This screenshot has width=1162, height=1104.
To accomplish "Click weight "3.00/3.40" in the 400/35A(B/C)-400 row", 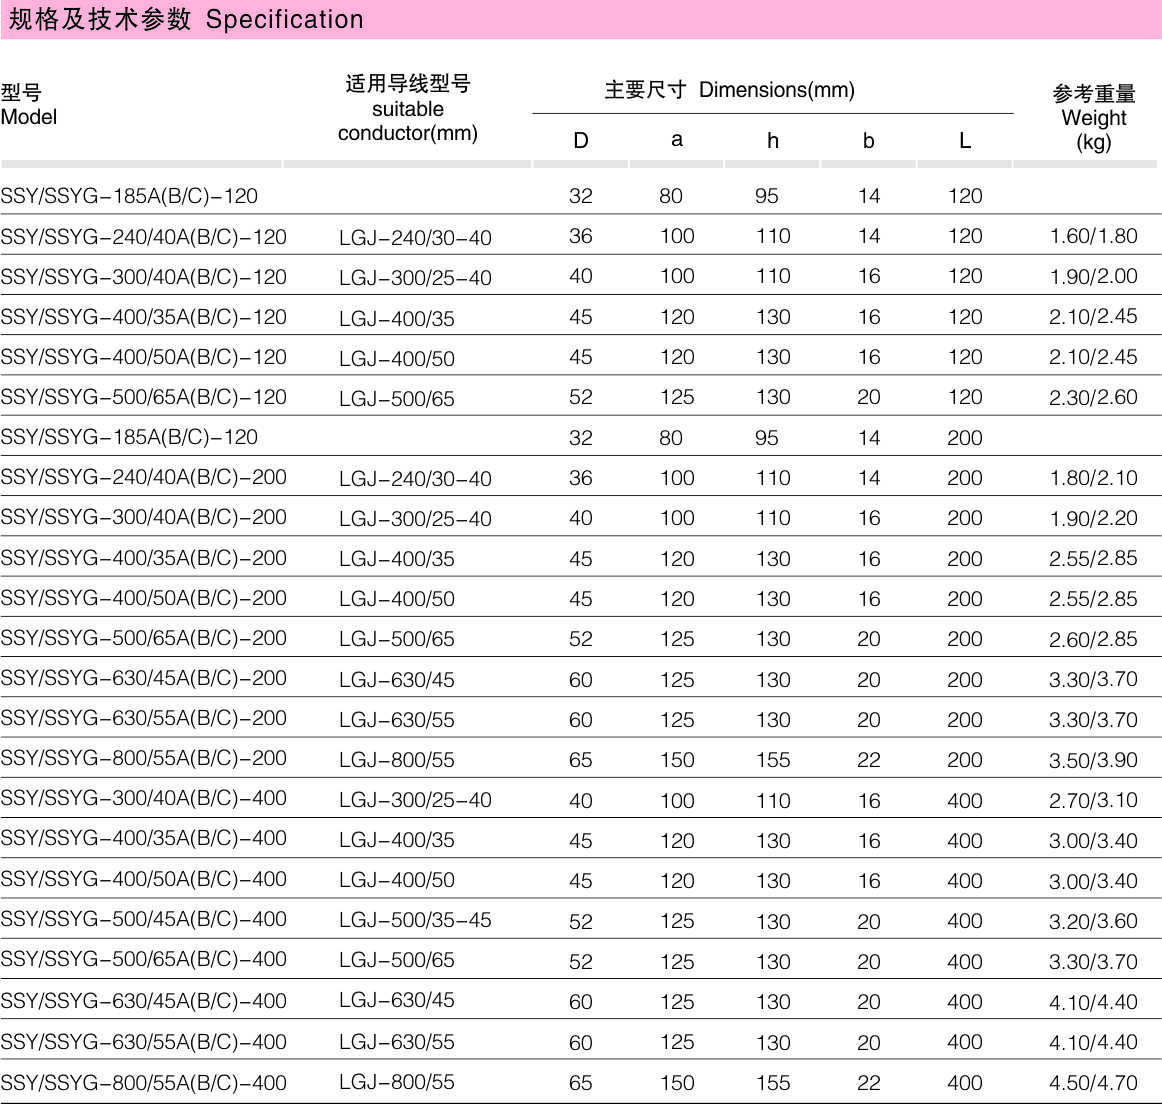I will coord(1093,840).
